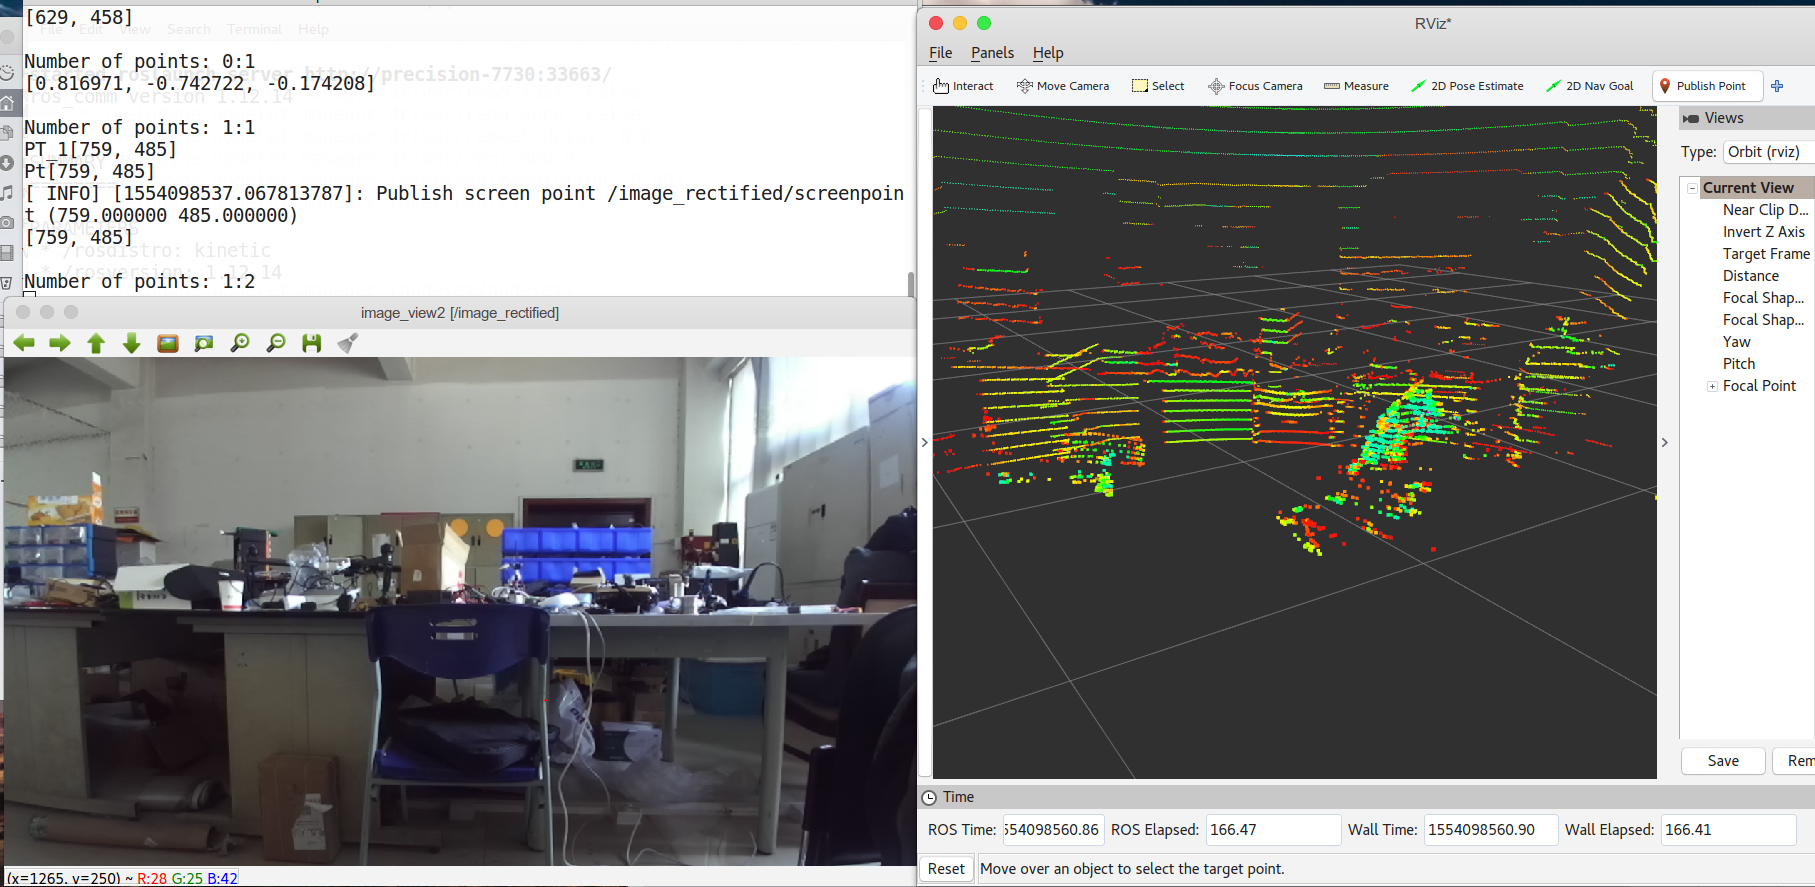Collapse left panel with arrow handle
The height and width of the screenshot is (887, 1815).
click(924, 442)
